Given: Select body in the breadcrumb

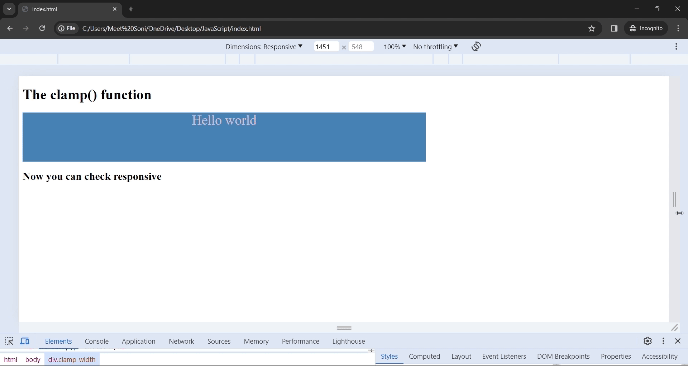Looking at the screenshot, I should pyautogui.click(x=33, y=359).
